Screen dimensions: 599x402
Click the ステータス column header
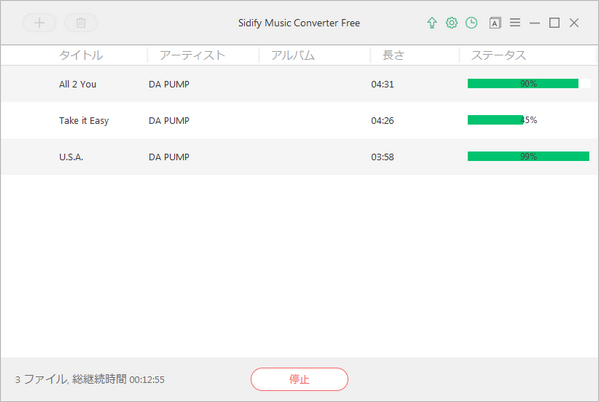pyautogui.click(x=499, y=55)
